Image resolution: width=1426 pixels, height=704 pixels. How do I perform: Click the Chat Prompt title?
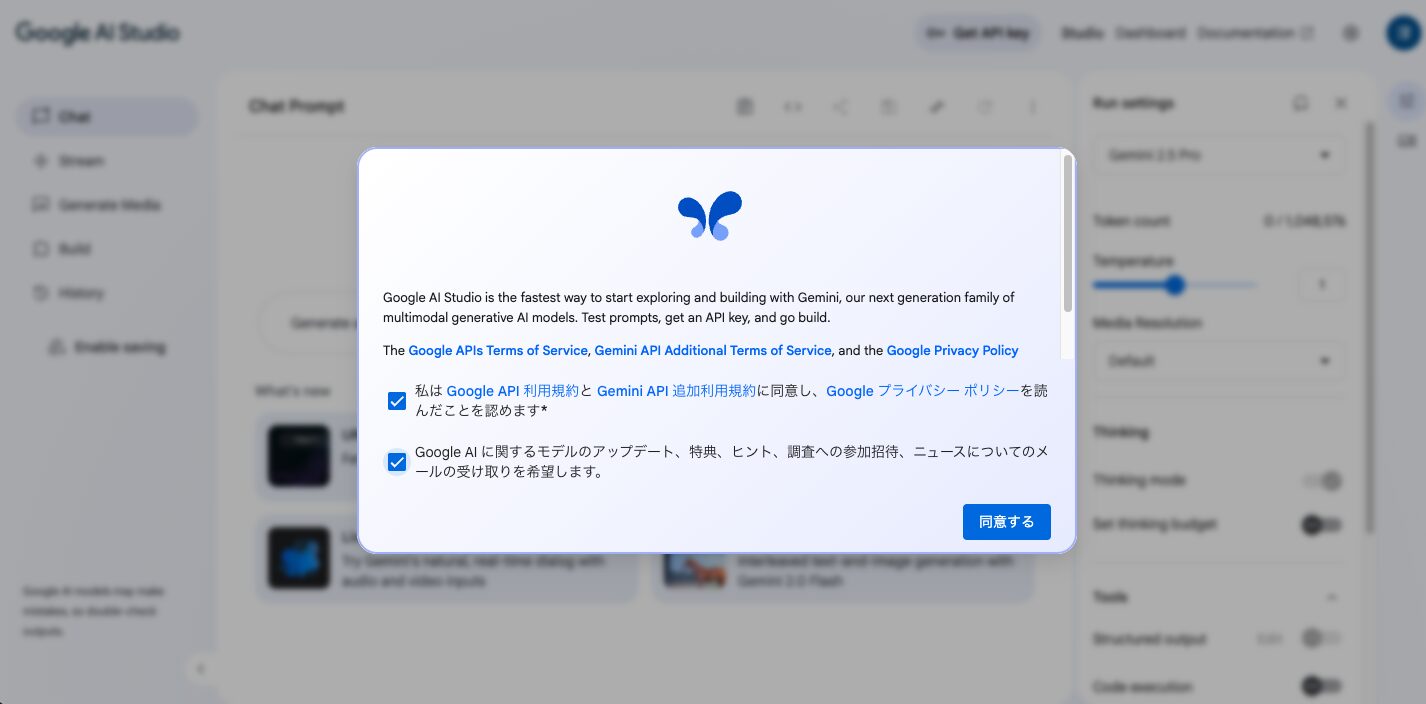click(297, 106)
